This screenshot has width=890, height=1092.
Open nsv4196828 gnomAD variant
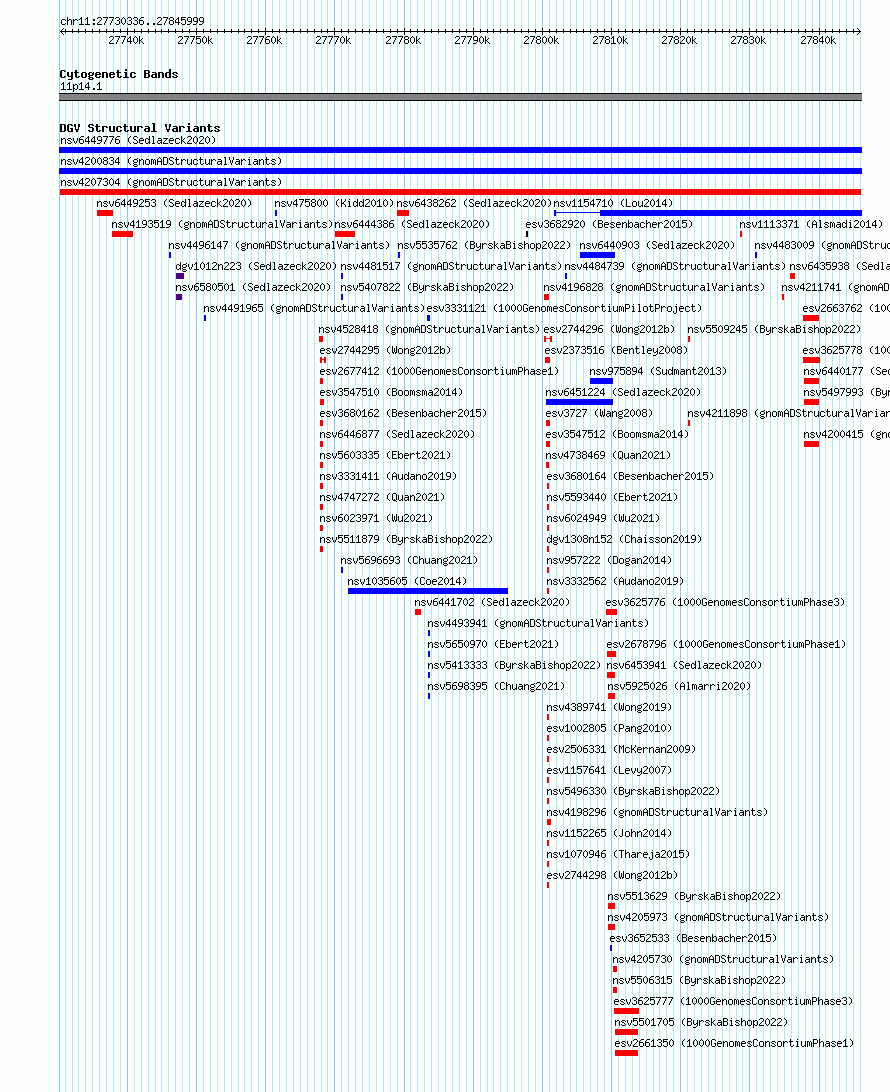pyautogui.click(x=655, y=286)
